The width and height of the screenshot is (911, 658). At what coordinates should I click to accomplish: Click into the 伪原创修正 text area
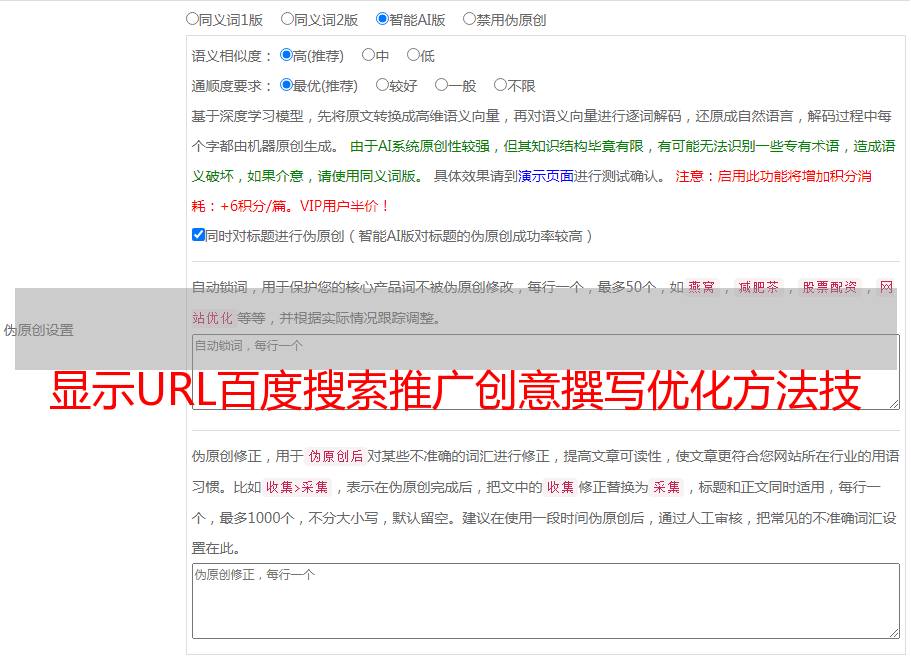pyautogui.click(x=546, y=601)
